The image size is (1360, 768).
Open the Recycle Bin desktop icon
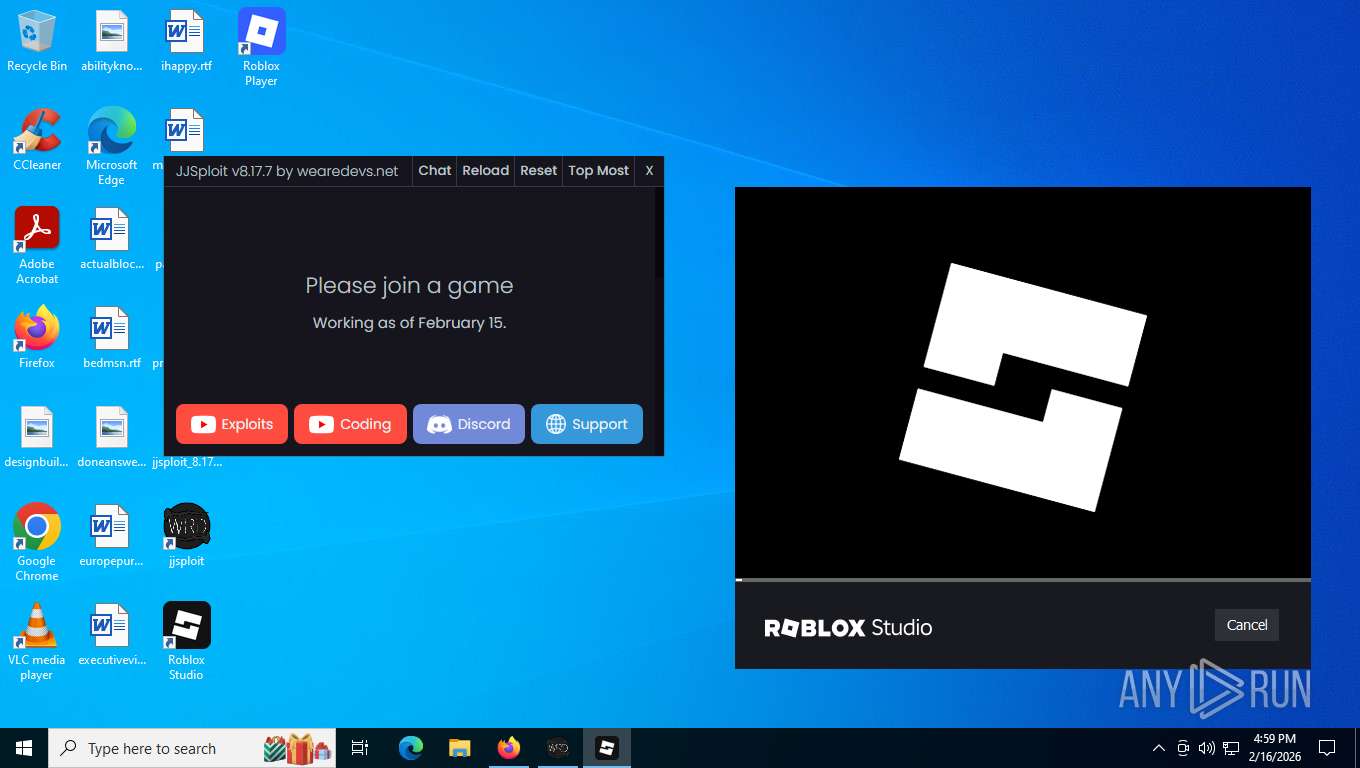pyautogui.click(x=37, y=42)
